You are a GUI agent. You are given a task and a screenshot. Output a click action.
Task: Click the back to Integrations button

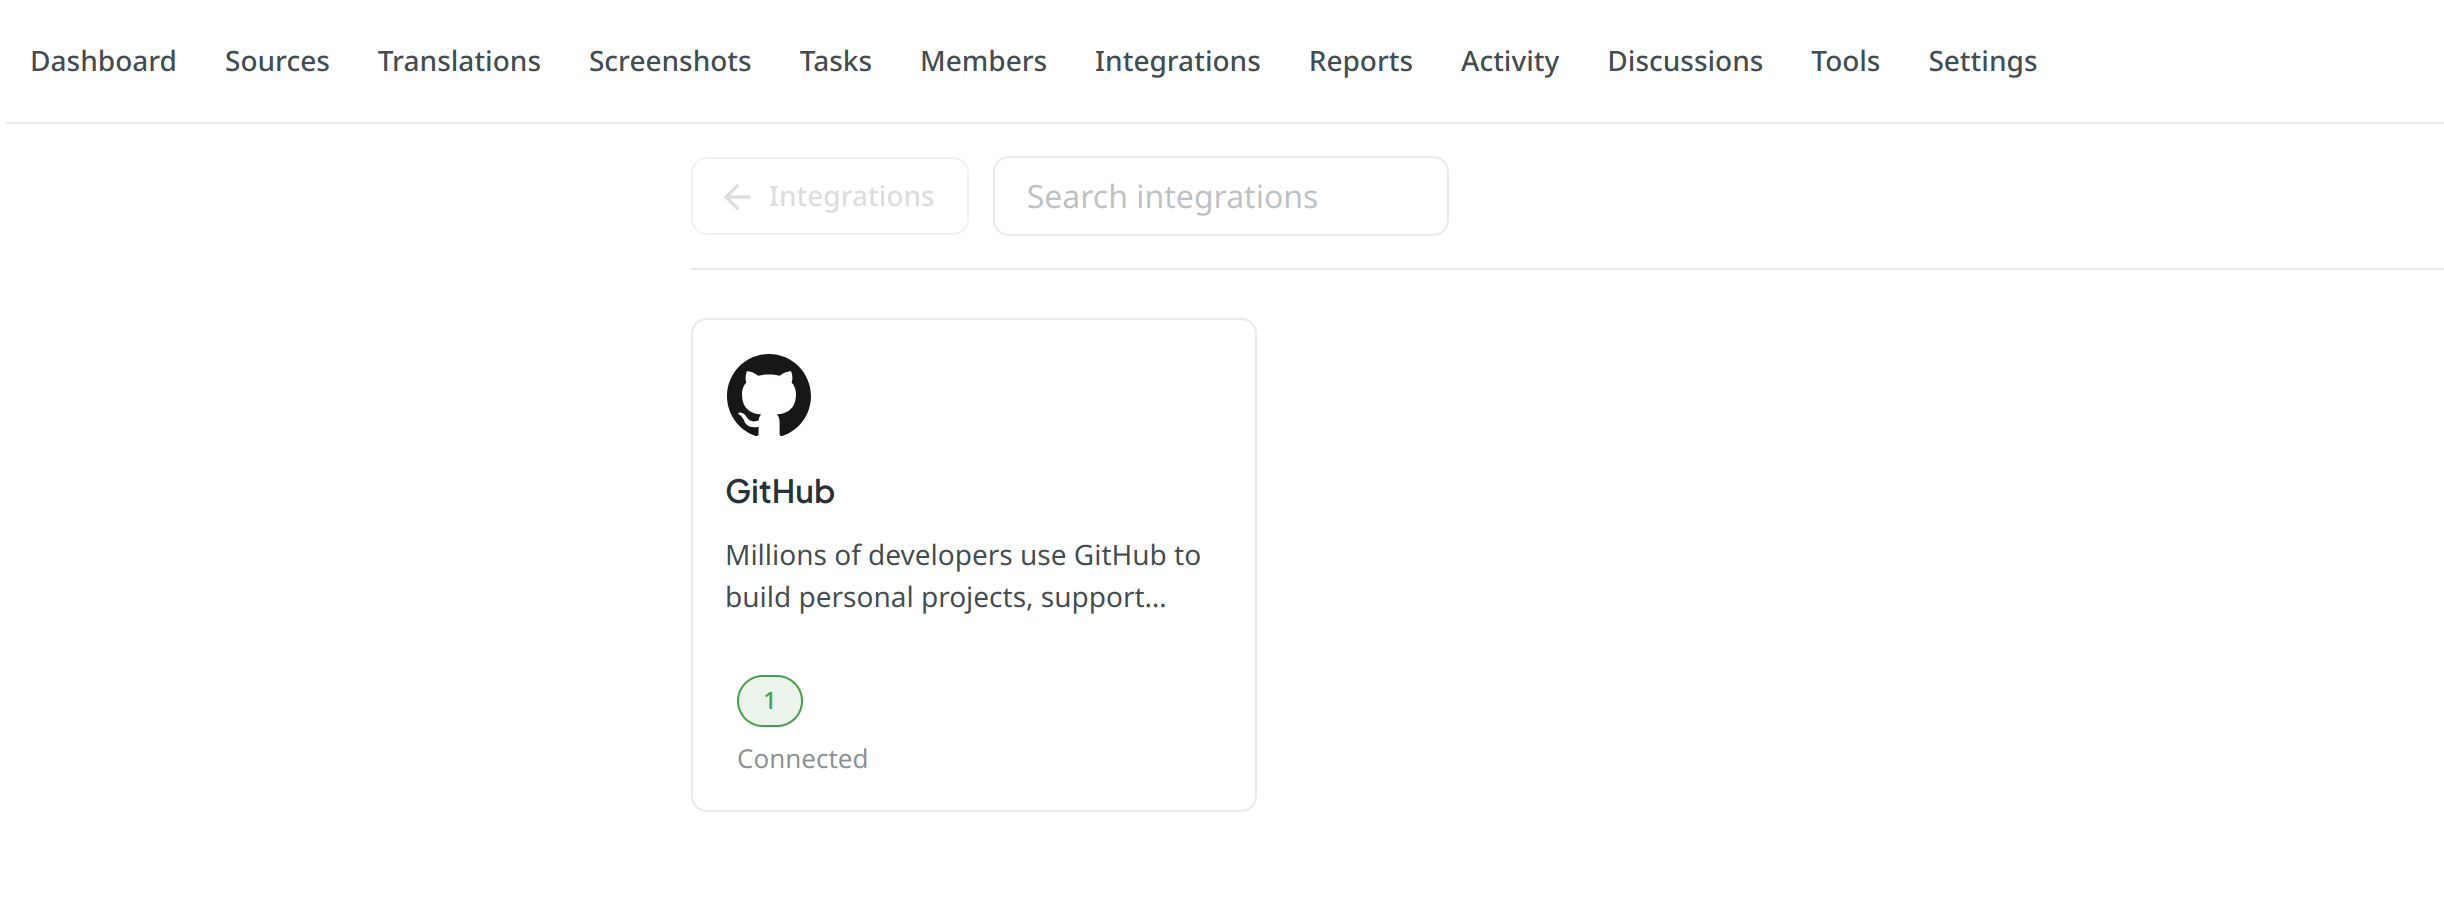pos(830,196)
